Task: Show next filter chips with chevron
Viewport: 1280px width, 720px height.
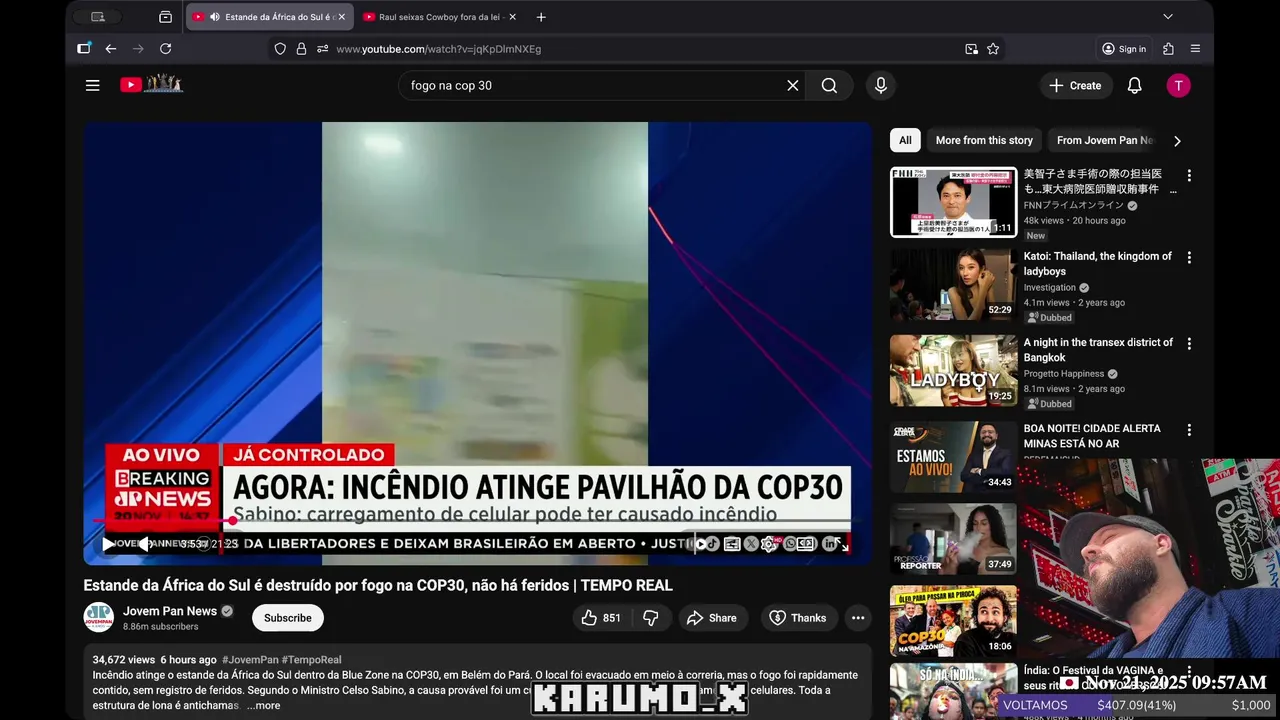Action: (1177, 141)
